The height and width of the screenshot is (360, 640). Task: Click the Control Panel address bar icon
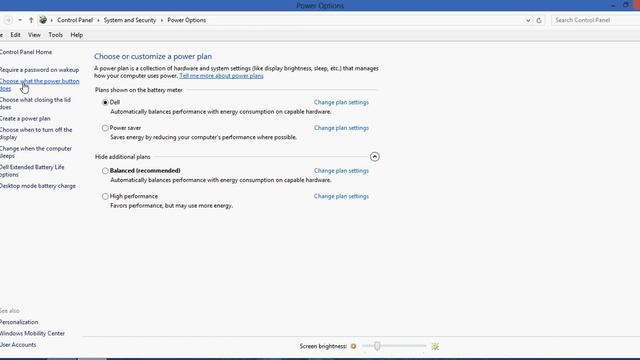pos(43,20)
